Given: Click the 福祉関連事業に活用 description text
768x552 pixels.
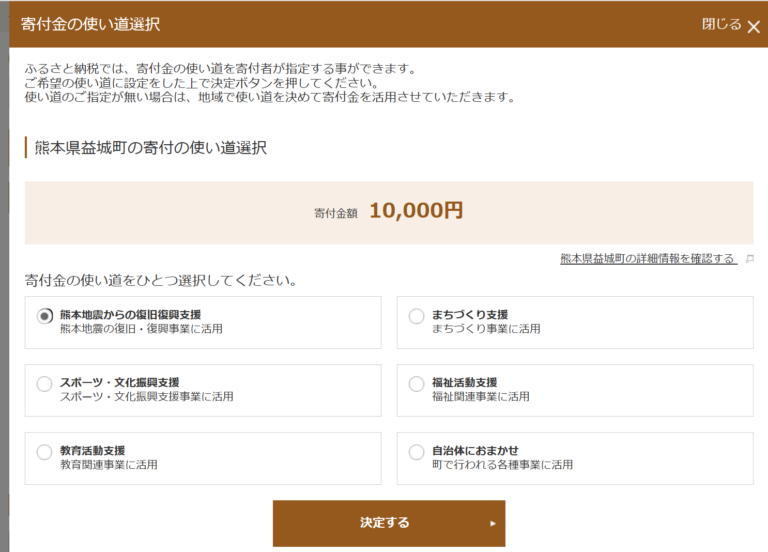Looking at the screenshot, I should (480, 397).
